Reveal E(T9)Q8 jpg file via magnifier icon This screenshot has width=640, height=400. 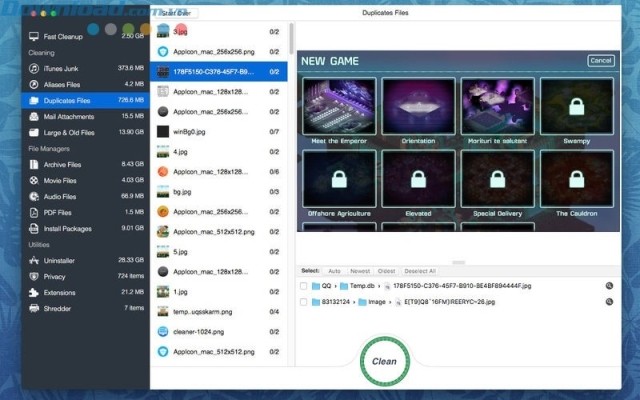[609, 302]
